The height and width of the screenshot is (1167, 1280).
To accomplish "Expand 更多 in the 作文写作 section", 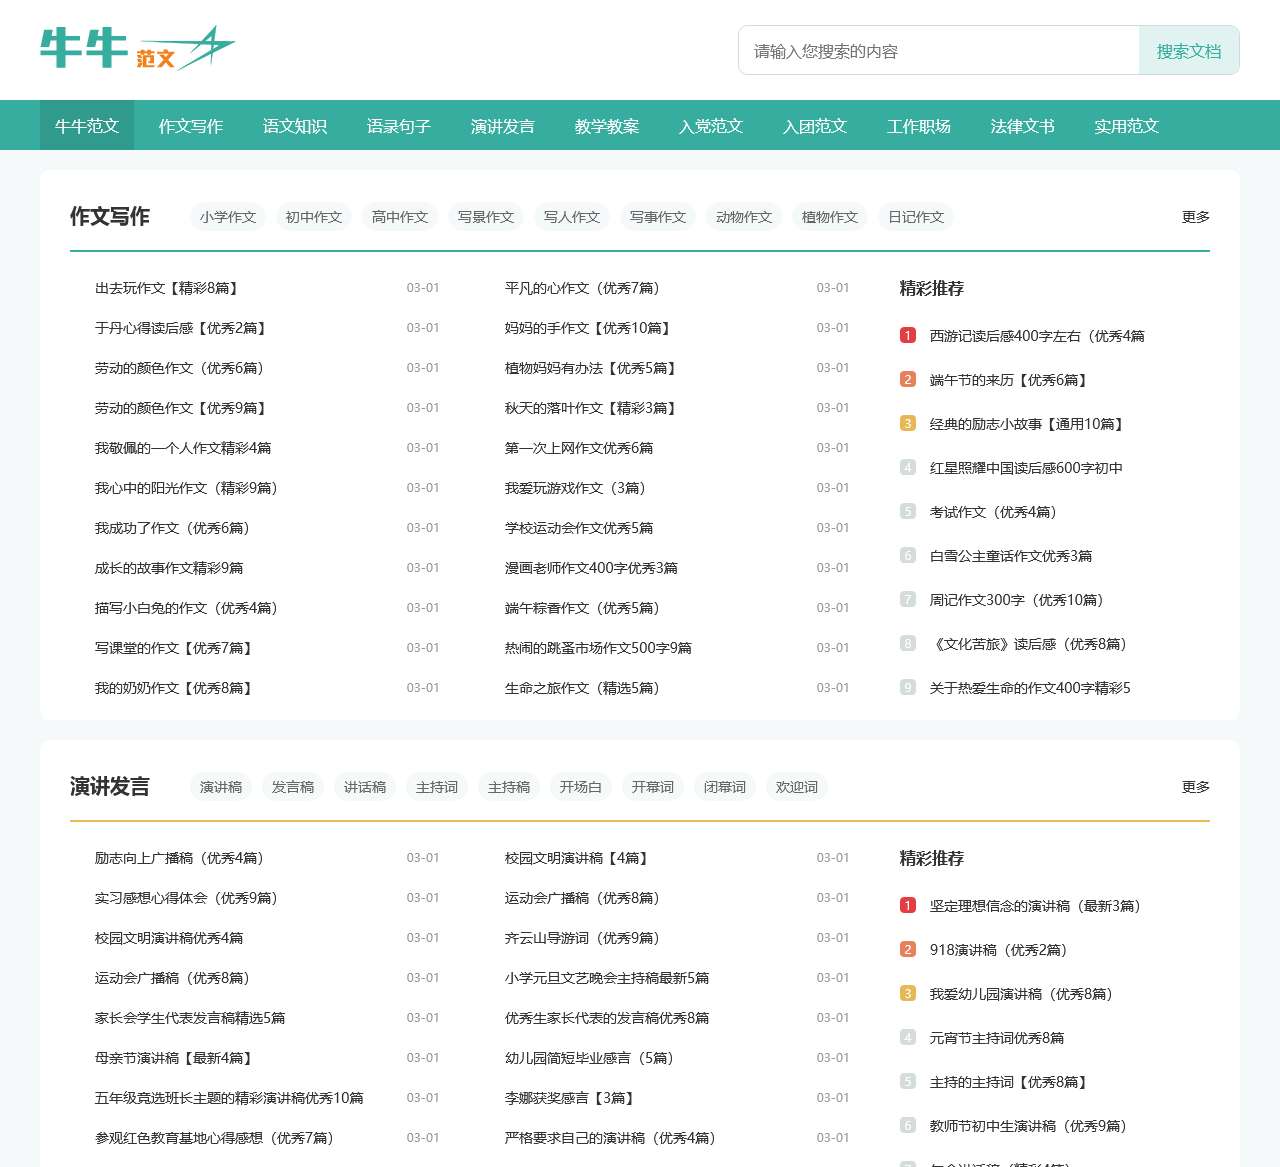I will pyautogui.click(x=1195, y=217).
